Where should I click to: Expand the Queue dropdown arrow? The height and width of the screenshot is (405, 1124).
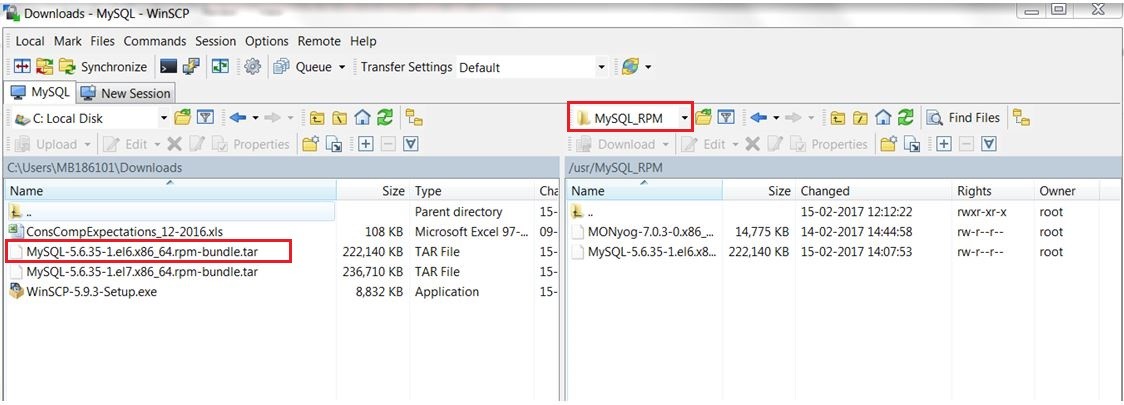point(342,67)
